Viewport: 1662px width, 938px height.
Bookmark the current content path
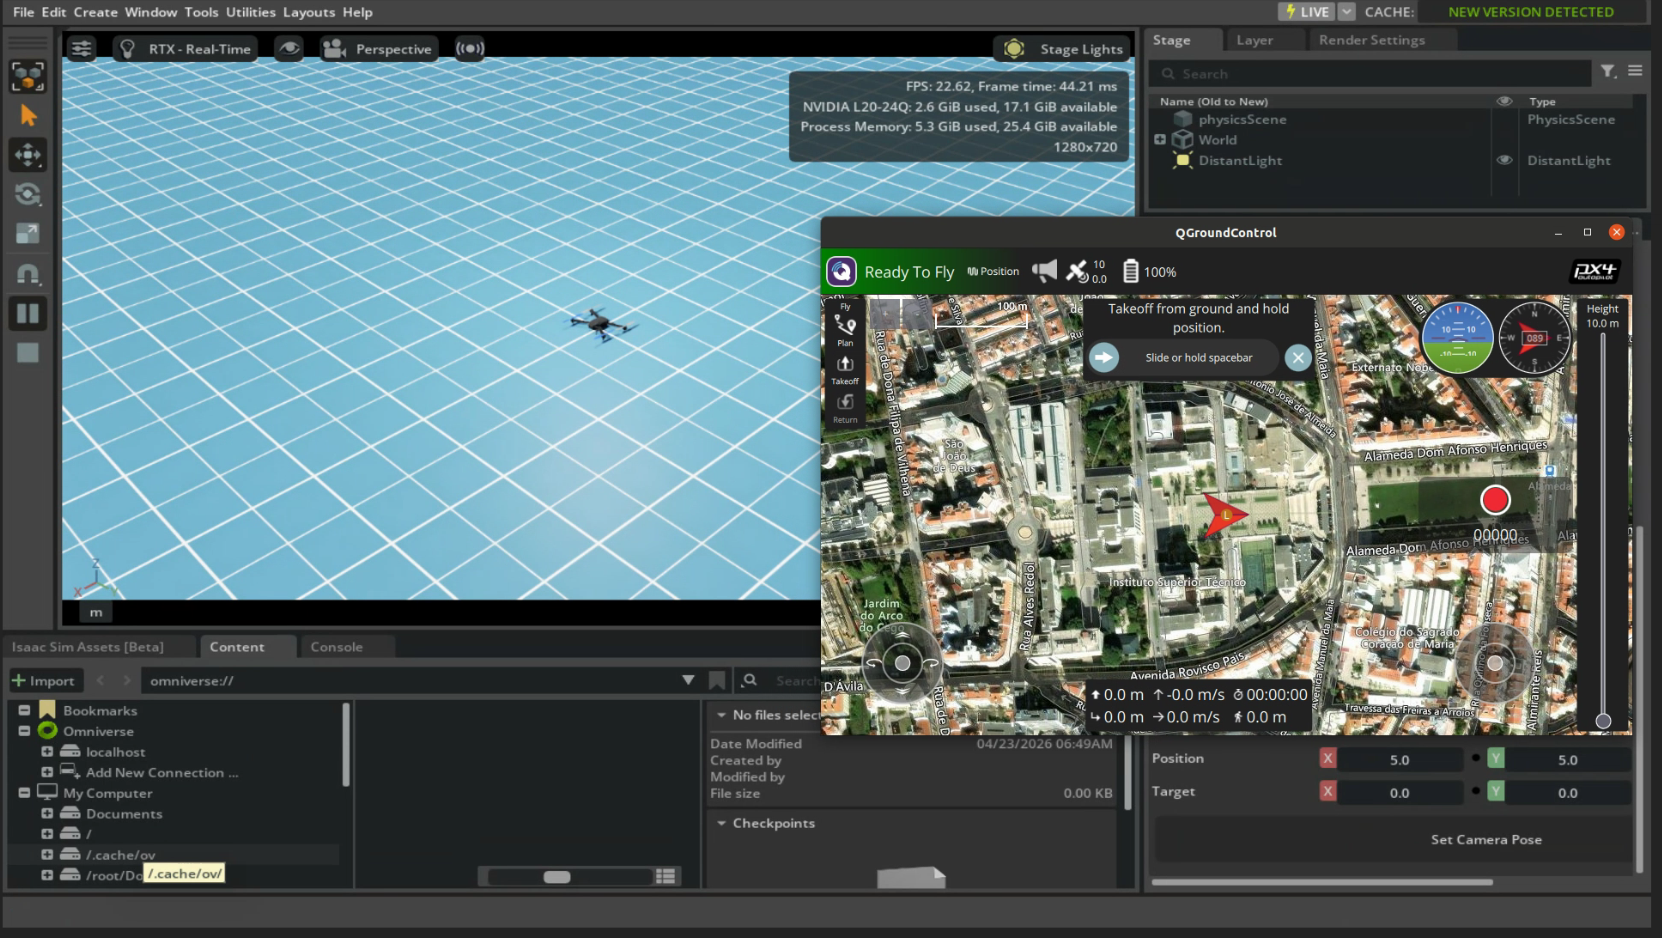[717, 680]
